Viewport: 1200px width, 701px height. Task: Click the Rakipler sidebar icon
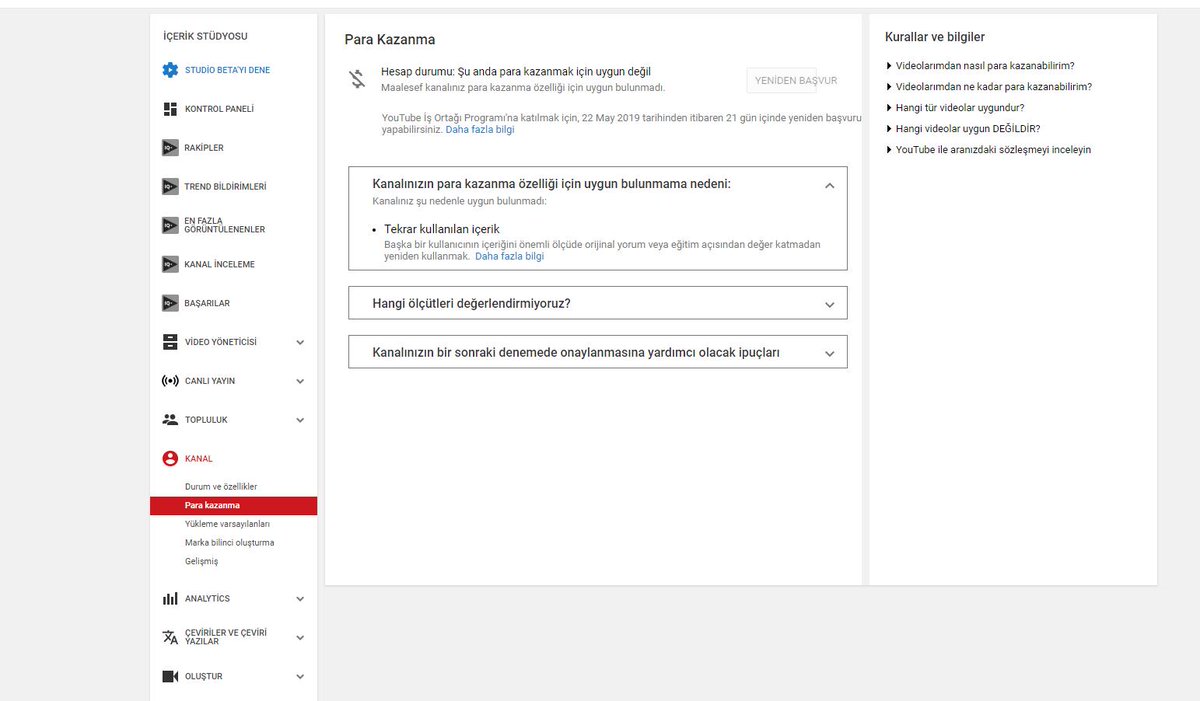170,148
